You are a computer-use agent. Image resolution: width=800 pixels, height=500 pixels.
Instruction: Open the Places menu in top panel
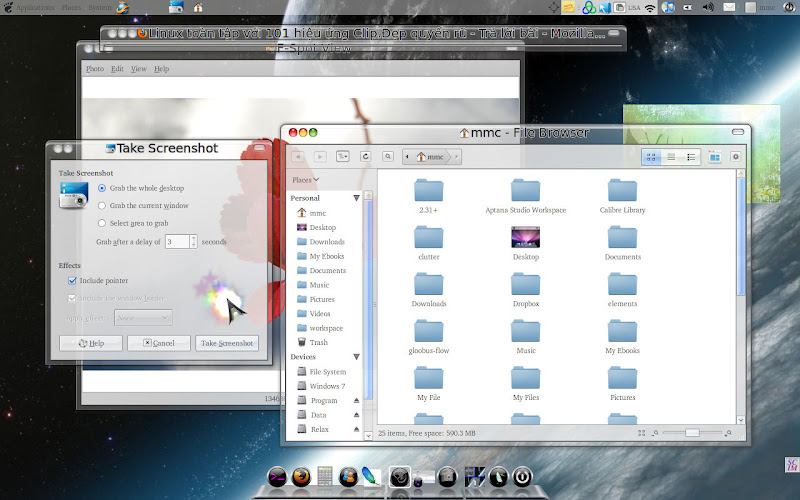pyautogui.click(x=71, y=7)
